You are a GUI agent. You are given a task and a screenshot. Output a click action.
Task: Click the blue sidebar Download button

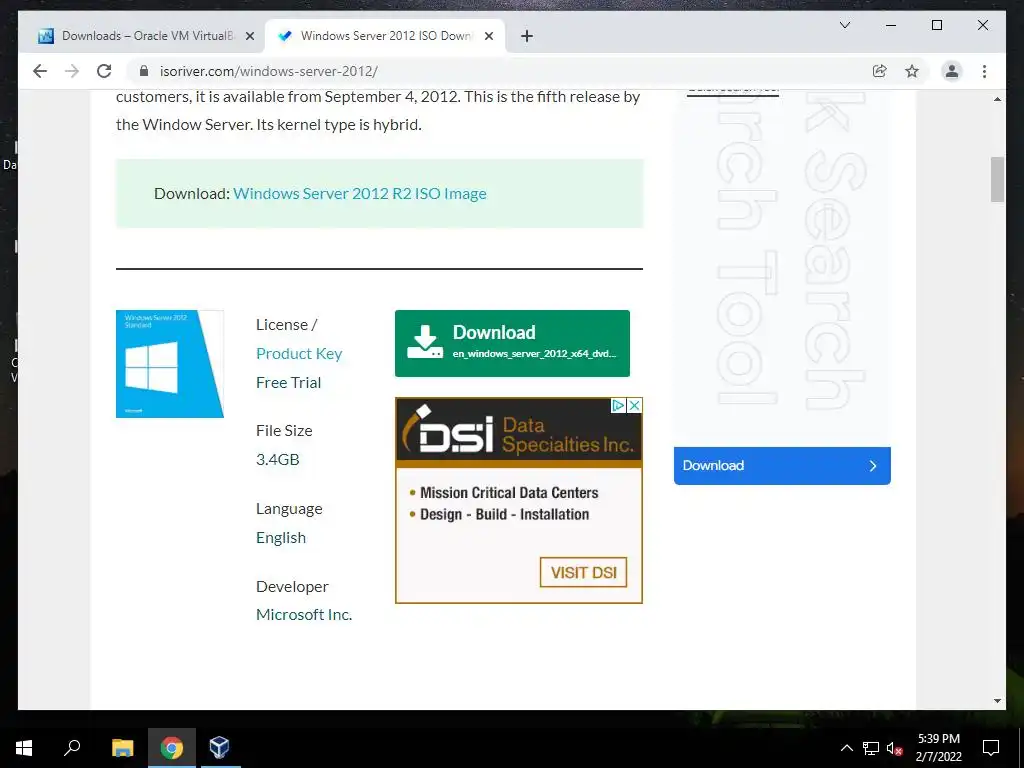tap(782, 466)
